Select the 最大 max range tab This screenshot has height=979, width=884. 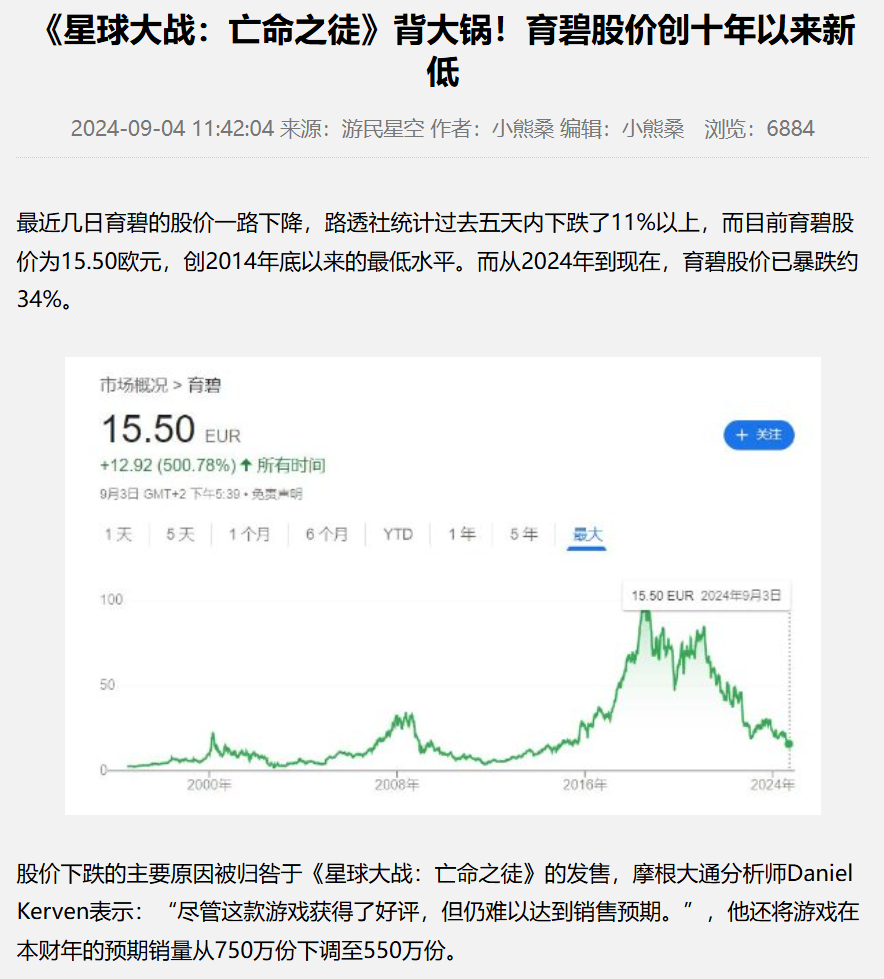tap(587, 534)
